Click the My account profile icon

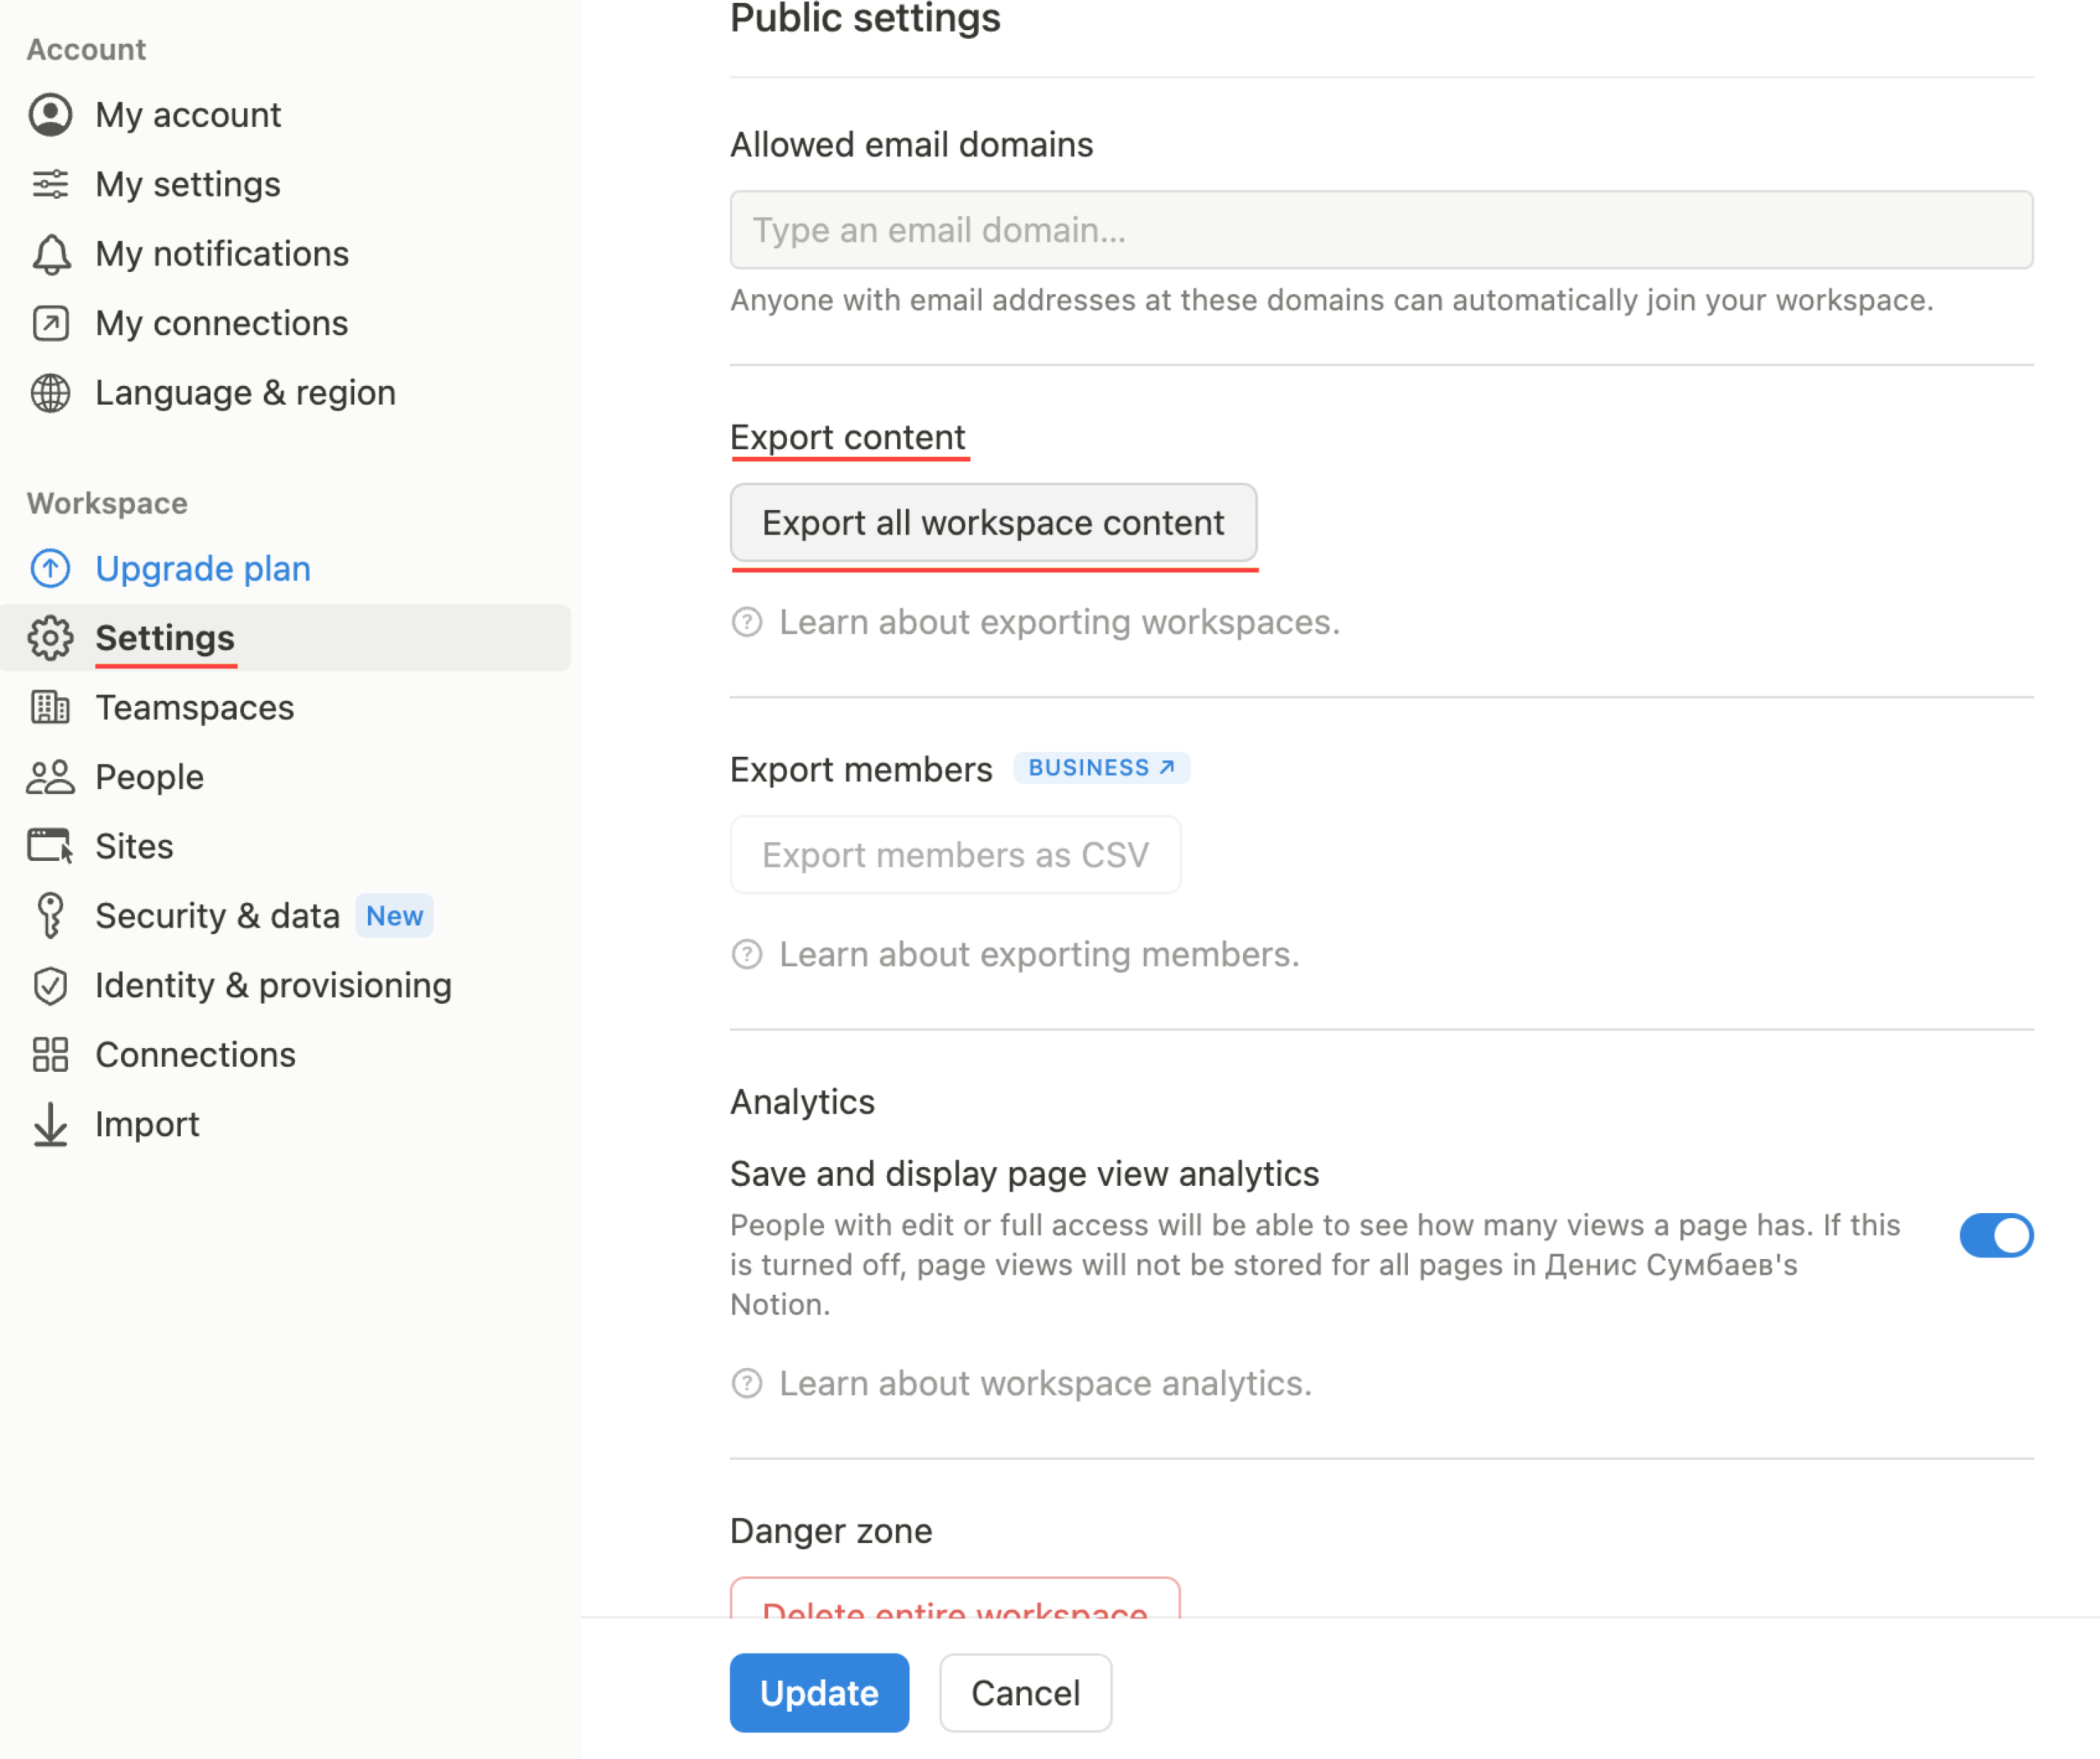(x=50, y=115)
